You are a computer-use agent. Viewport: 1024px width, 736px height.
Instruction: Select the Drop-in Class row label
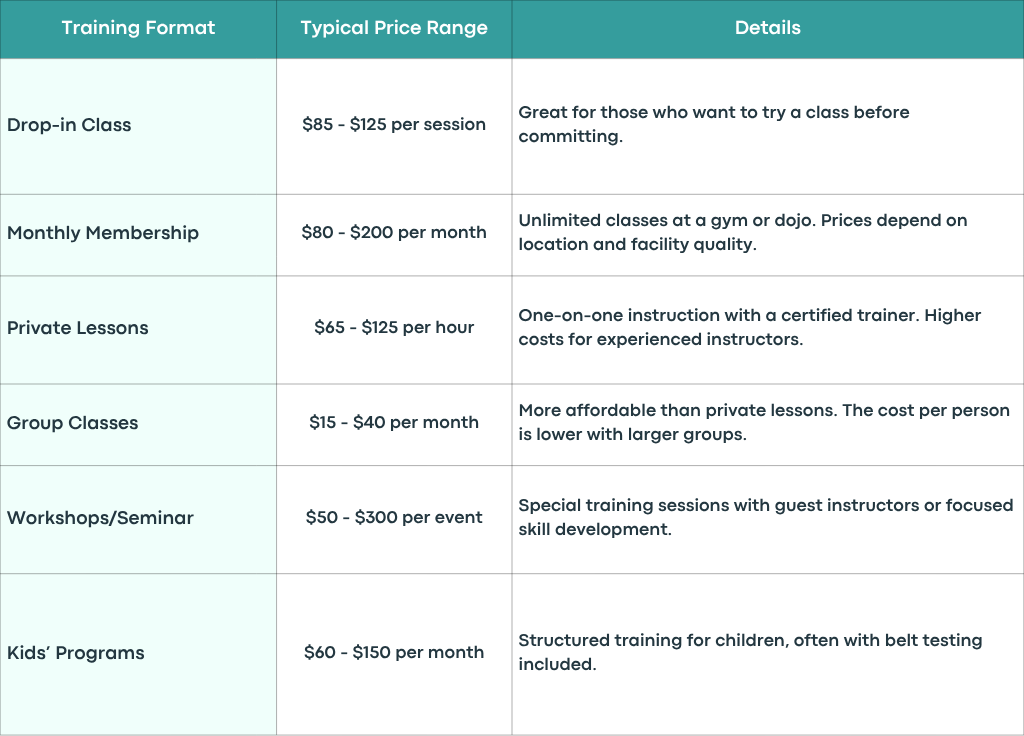(69, 125)
